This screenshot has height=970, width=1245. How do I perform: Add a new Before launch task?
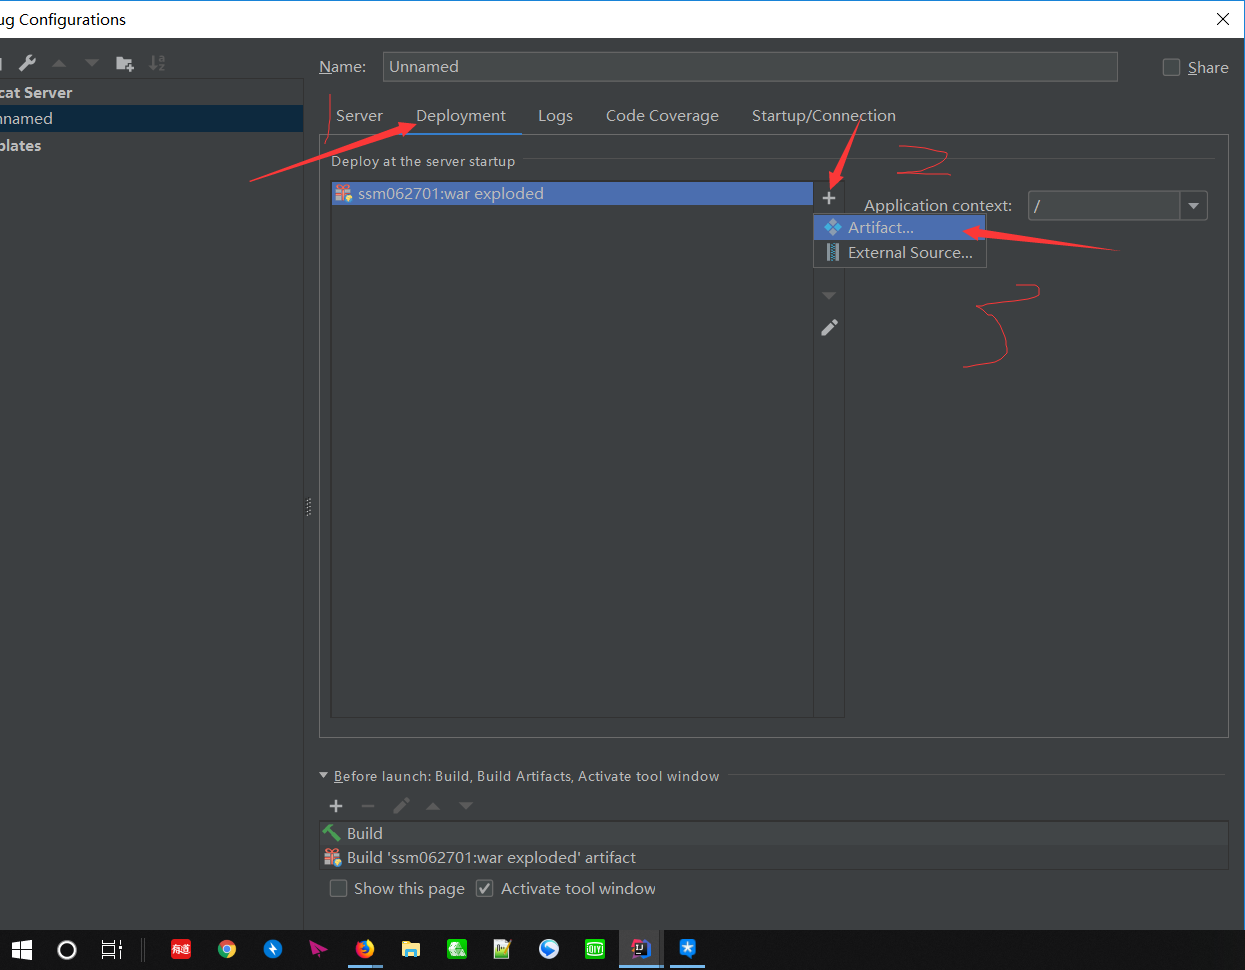click(x=336, y=806)
